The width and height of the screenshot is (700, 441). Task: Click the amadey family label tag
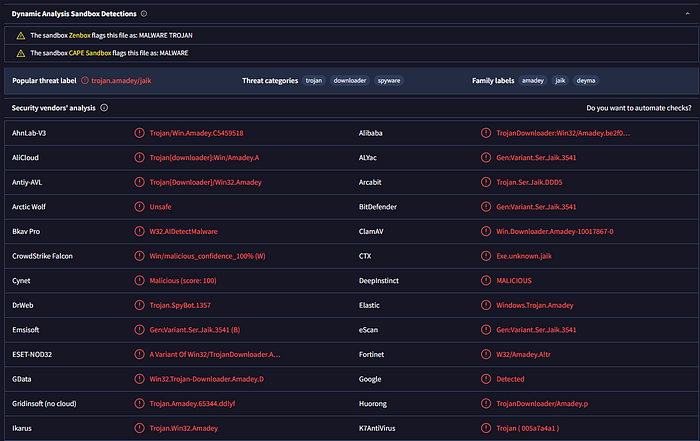coord(533,81)
